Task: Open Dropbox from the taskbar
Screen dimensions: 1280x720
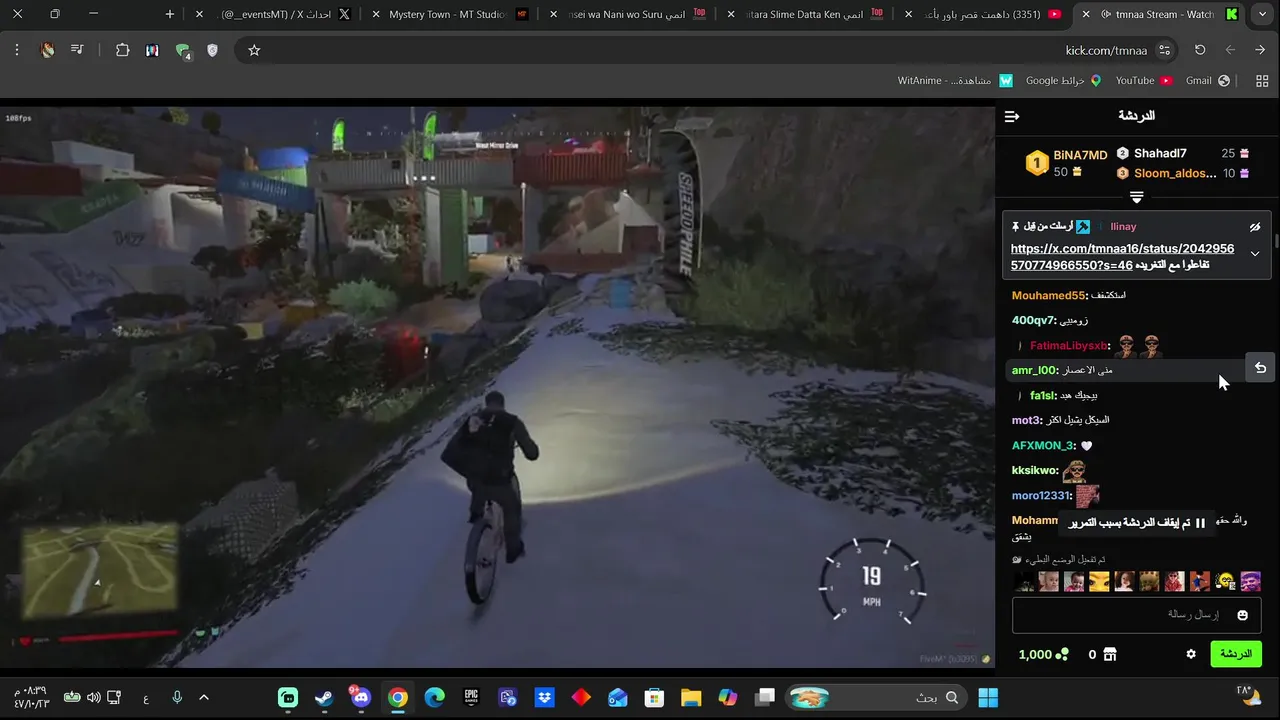Action: tap(544, 697)
